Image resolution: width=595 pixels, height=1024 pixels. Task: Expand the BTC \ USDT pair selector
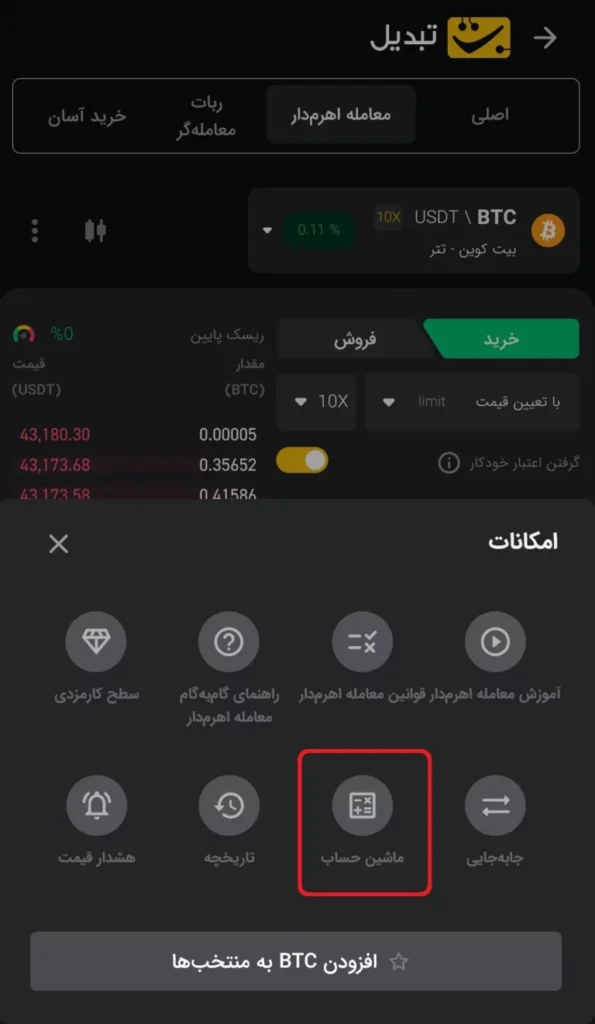coord(414,231)
